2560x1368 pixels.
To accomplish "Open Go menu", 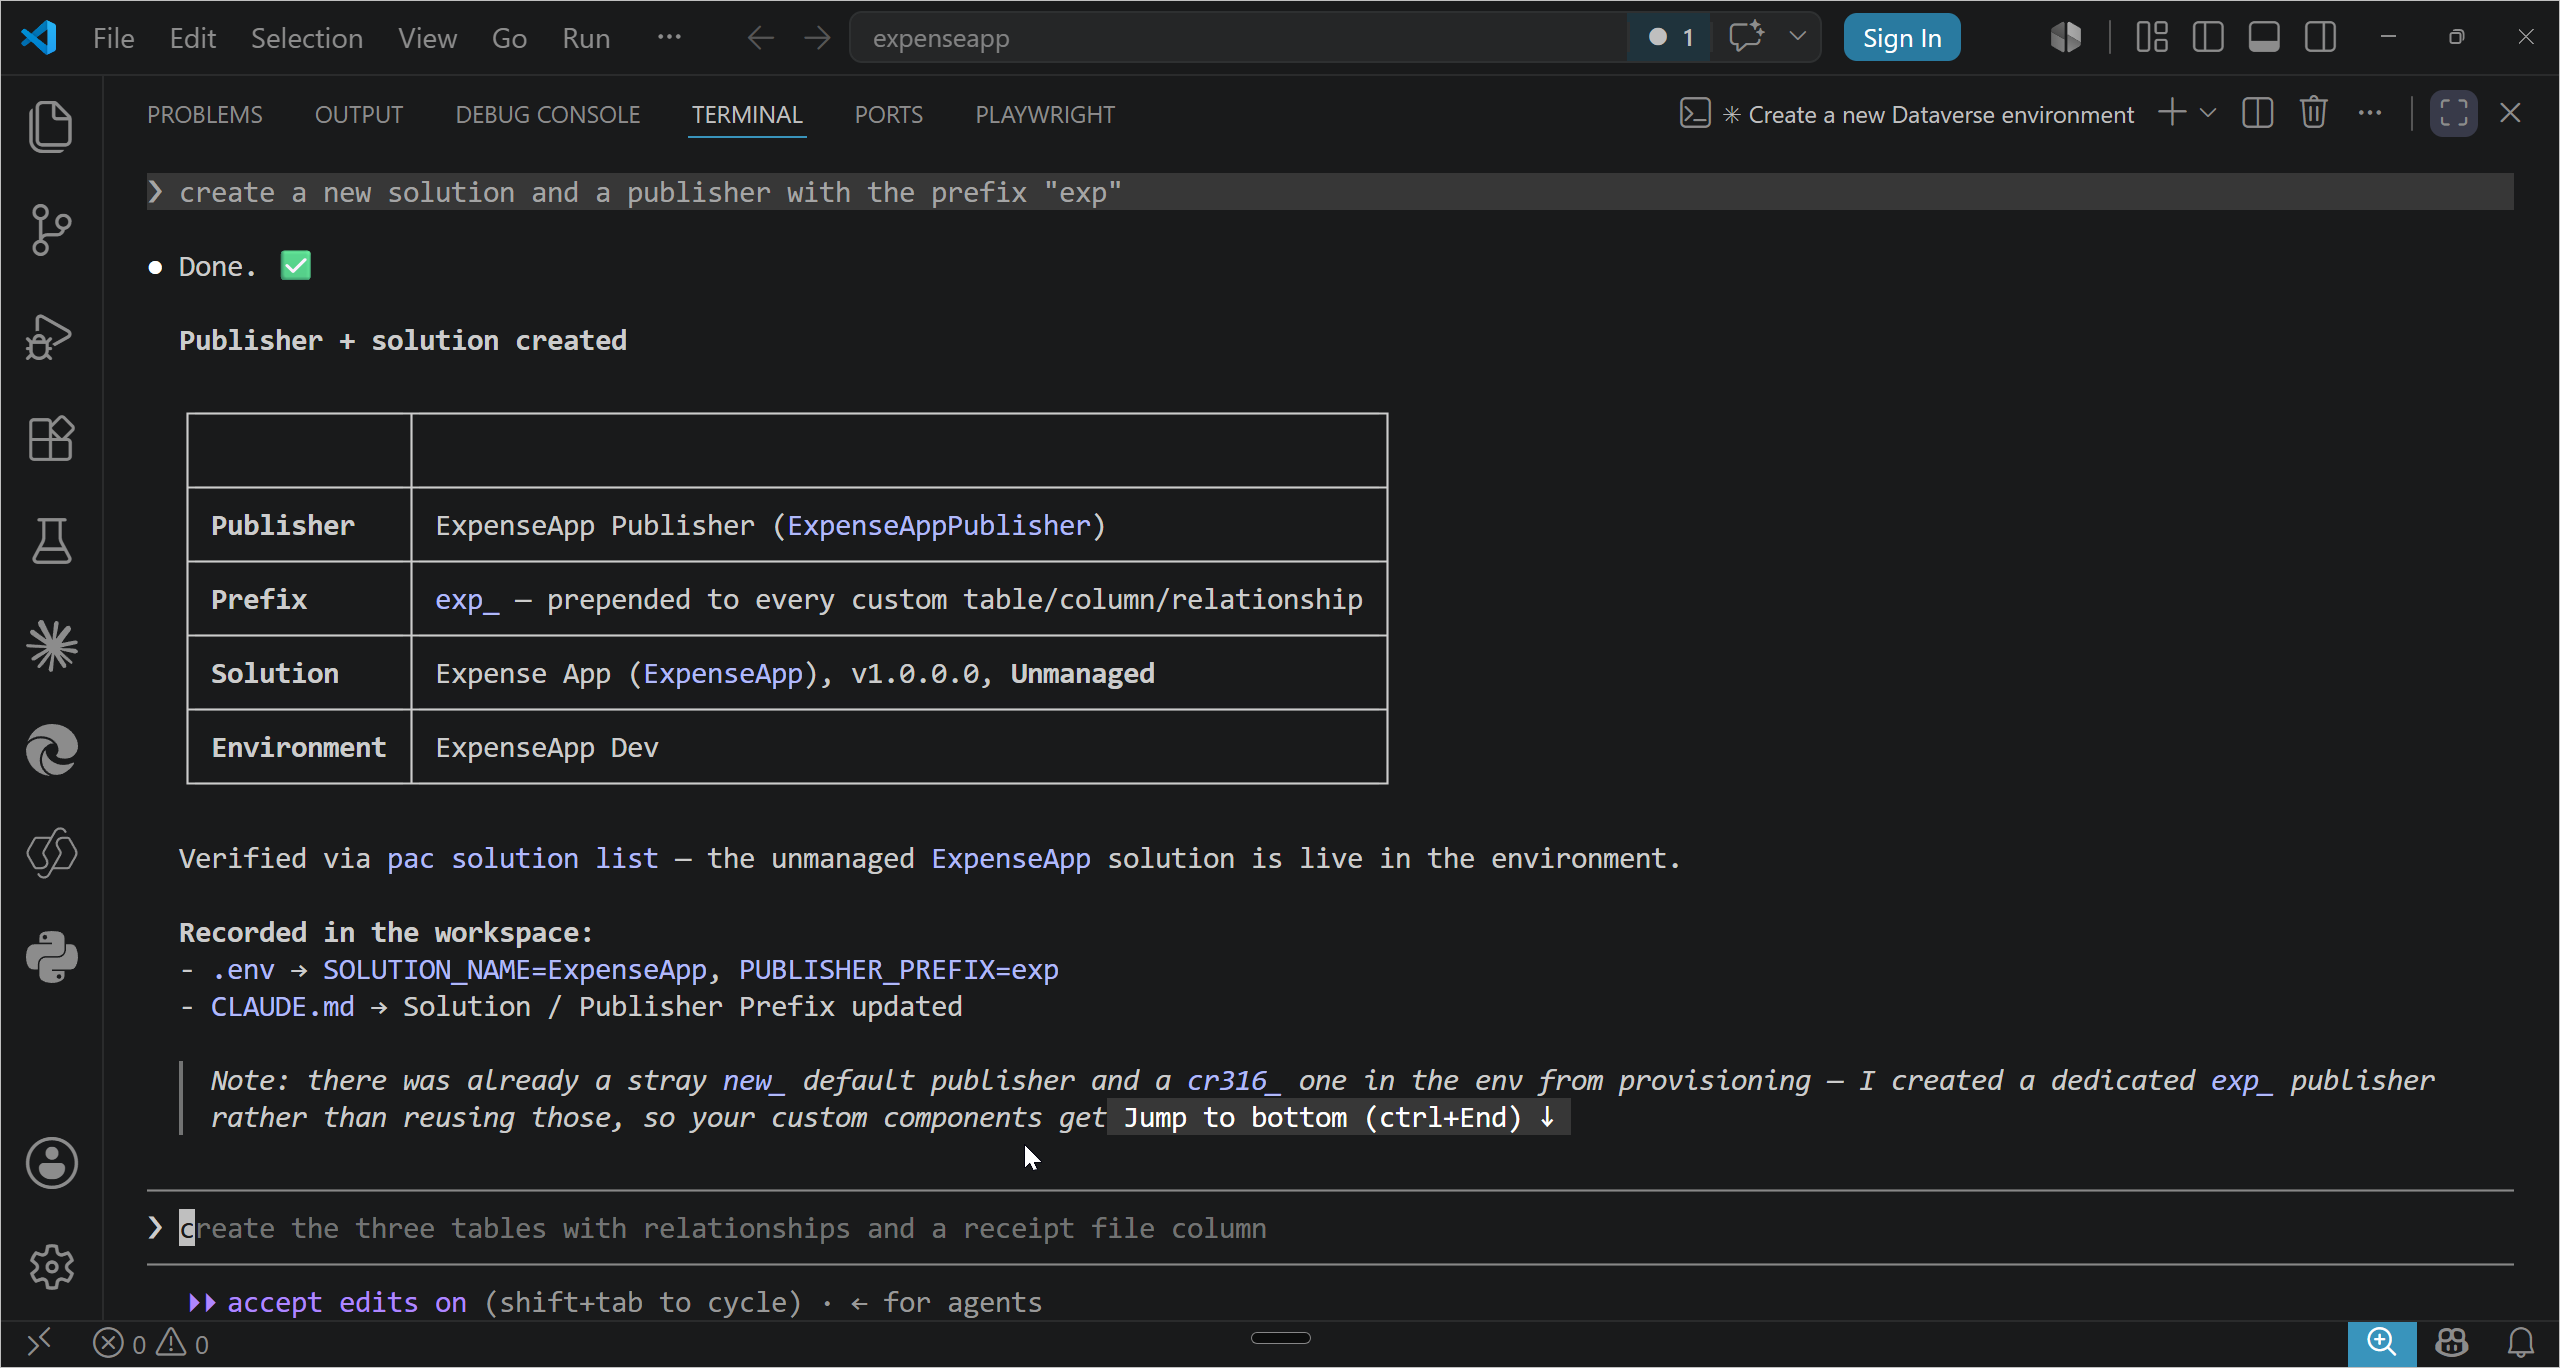I will tap(509, 38).
